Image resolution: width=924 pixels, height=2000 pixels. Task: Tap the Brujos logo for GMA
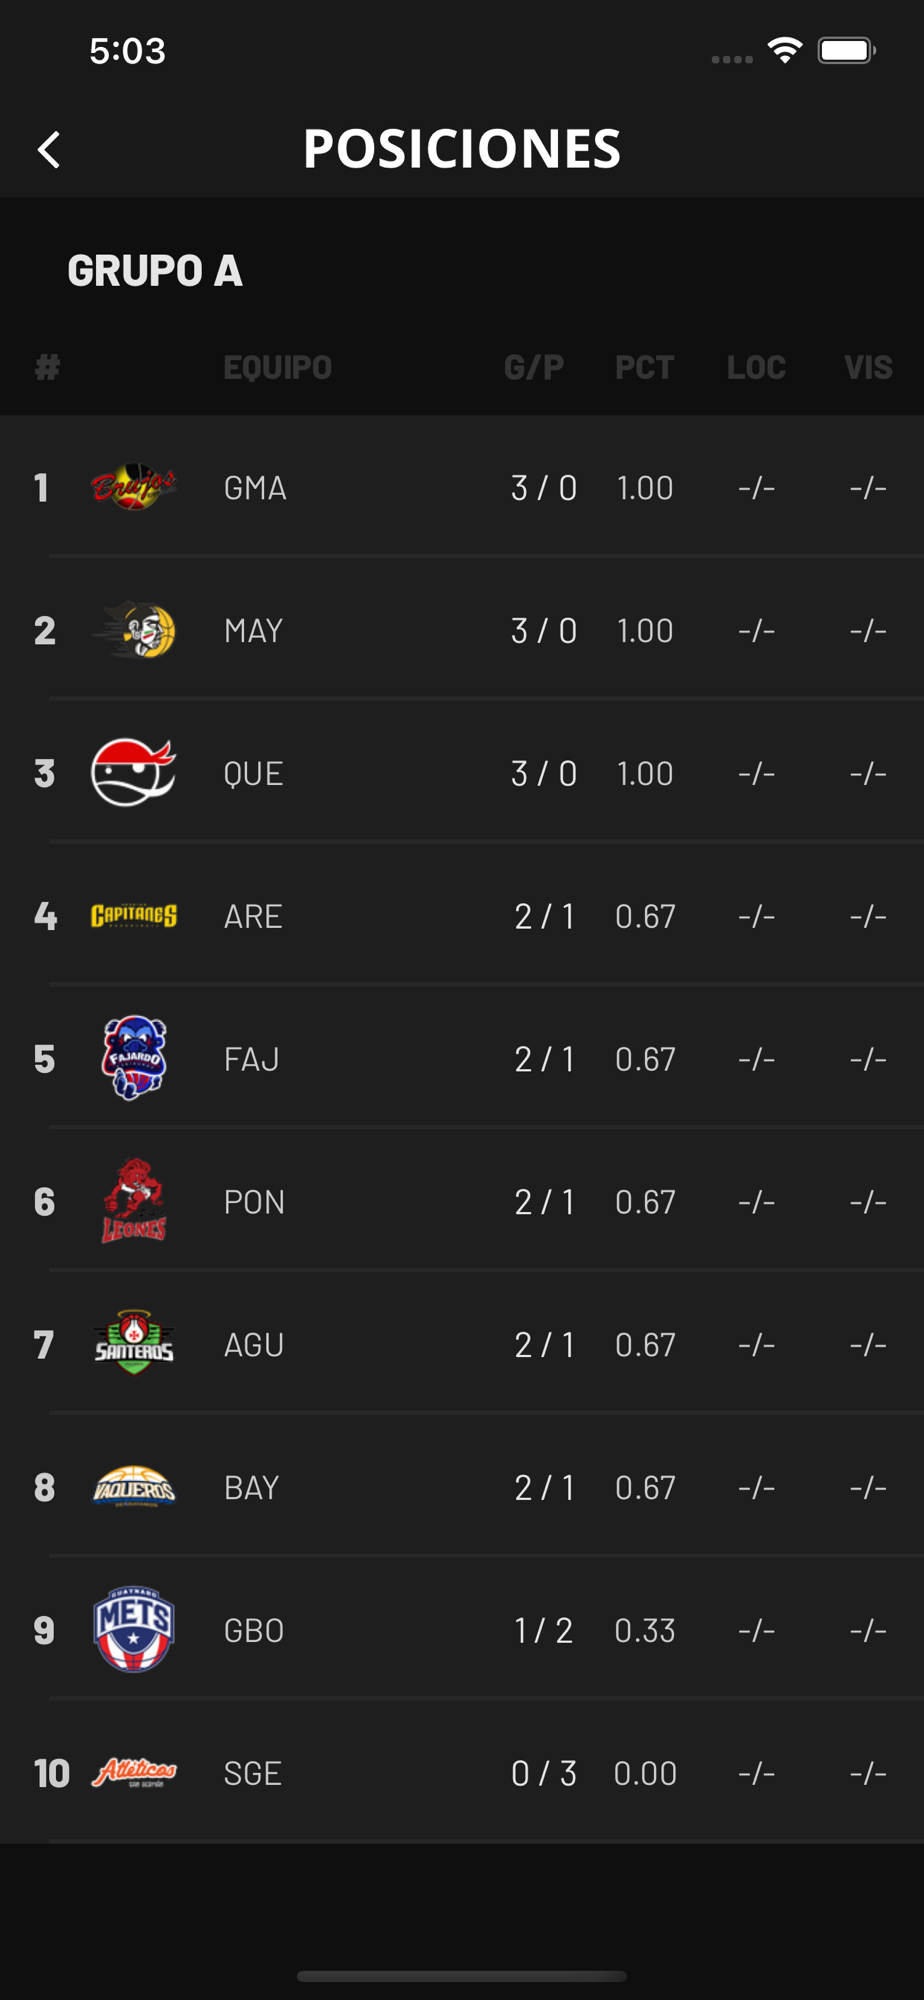click(x=133, y=487)
